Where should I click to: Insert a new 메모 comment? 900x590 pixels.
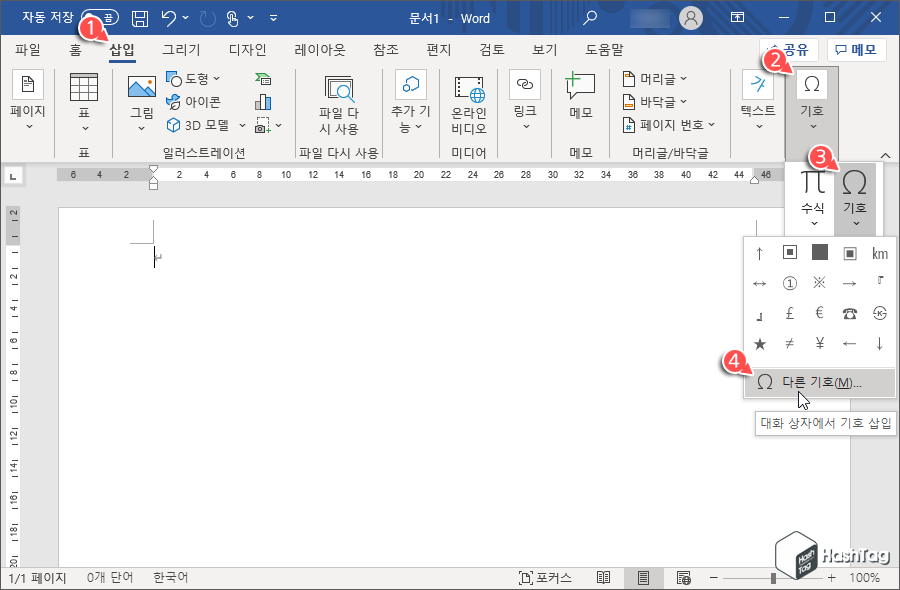[580, 95]
